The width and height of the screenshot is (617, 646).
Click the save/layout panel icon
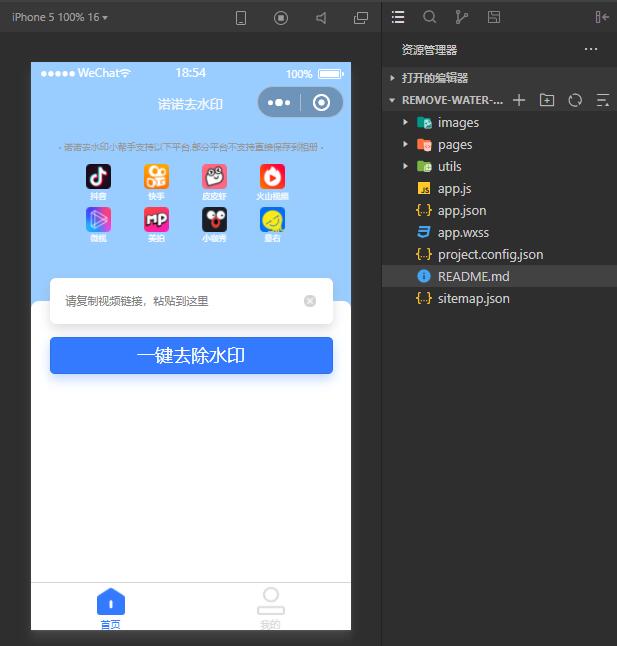[x=493, y=17]
